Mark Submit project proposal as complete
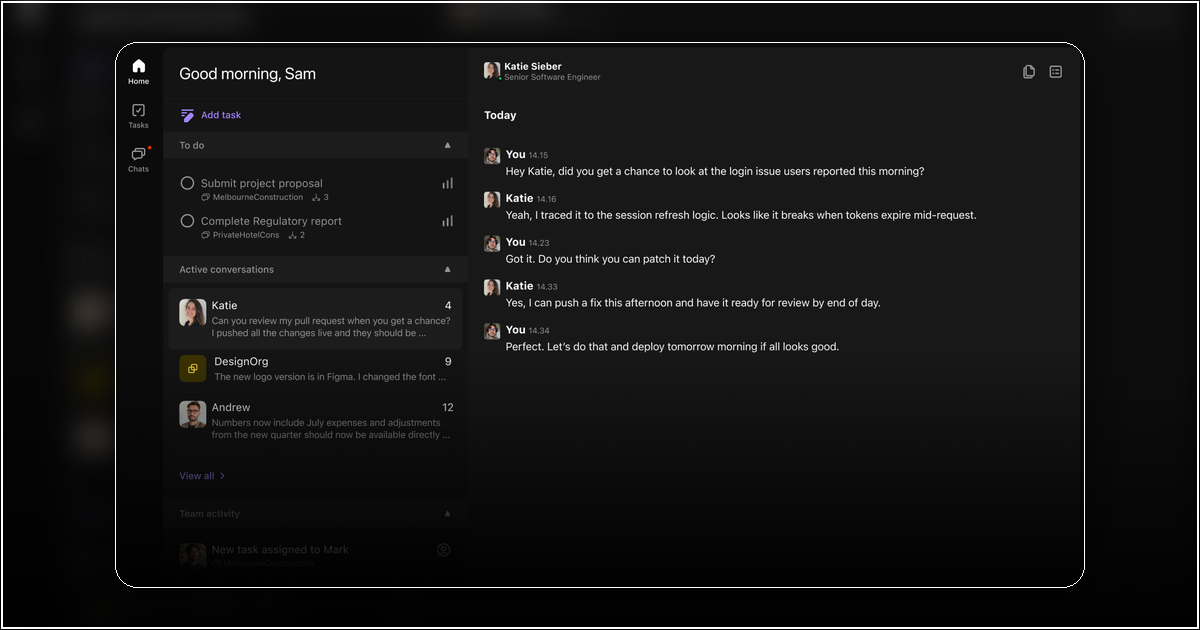Viewport: 1200px width, 630px height. (x=187, y=183)
